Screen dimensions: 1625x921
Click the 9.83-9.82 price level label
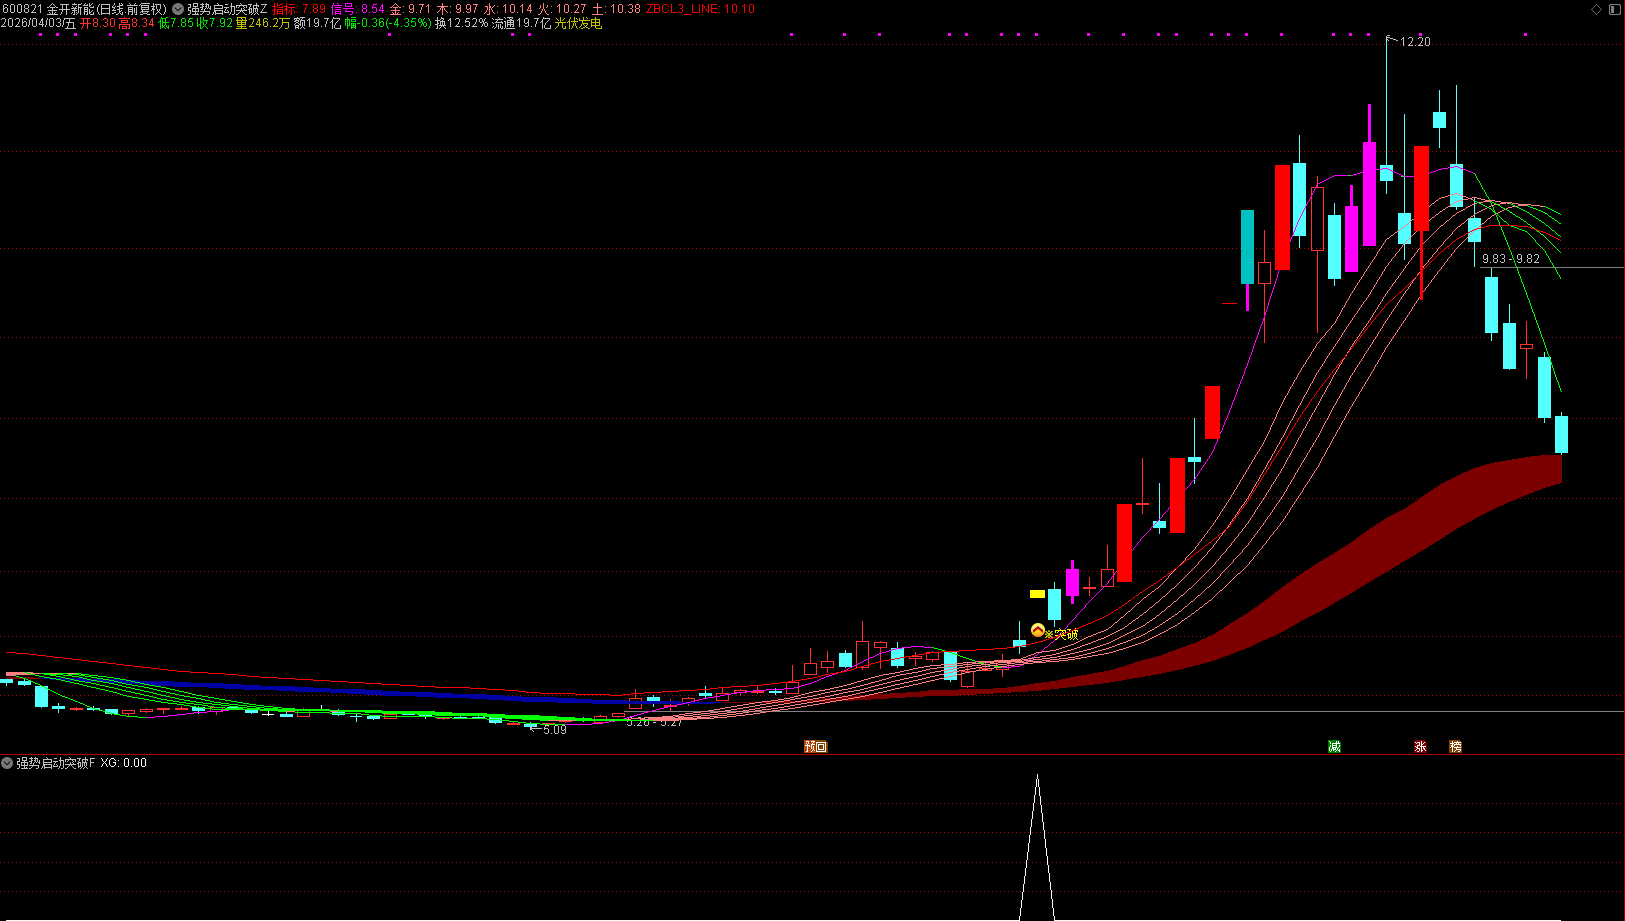[x=1511, y=259]
